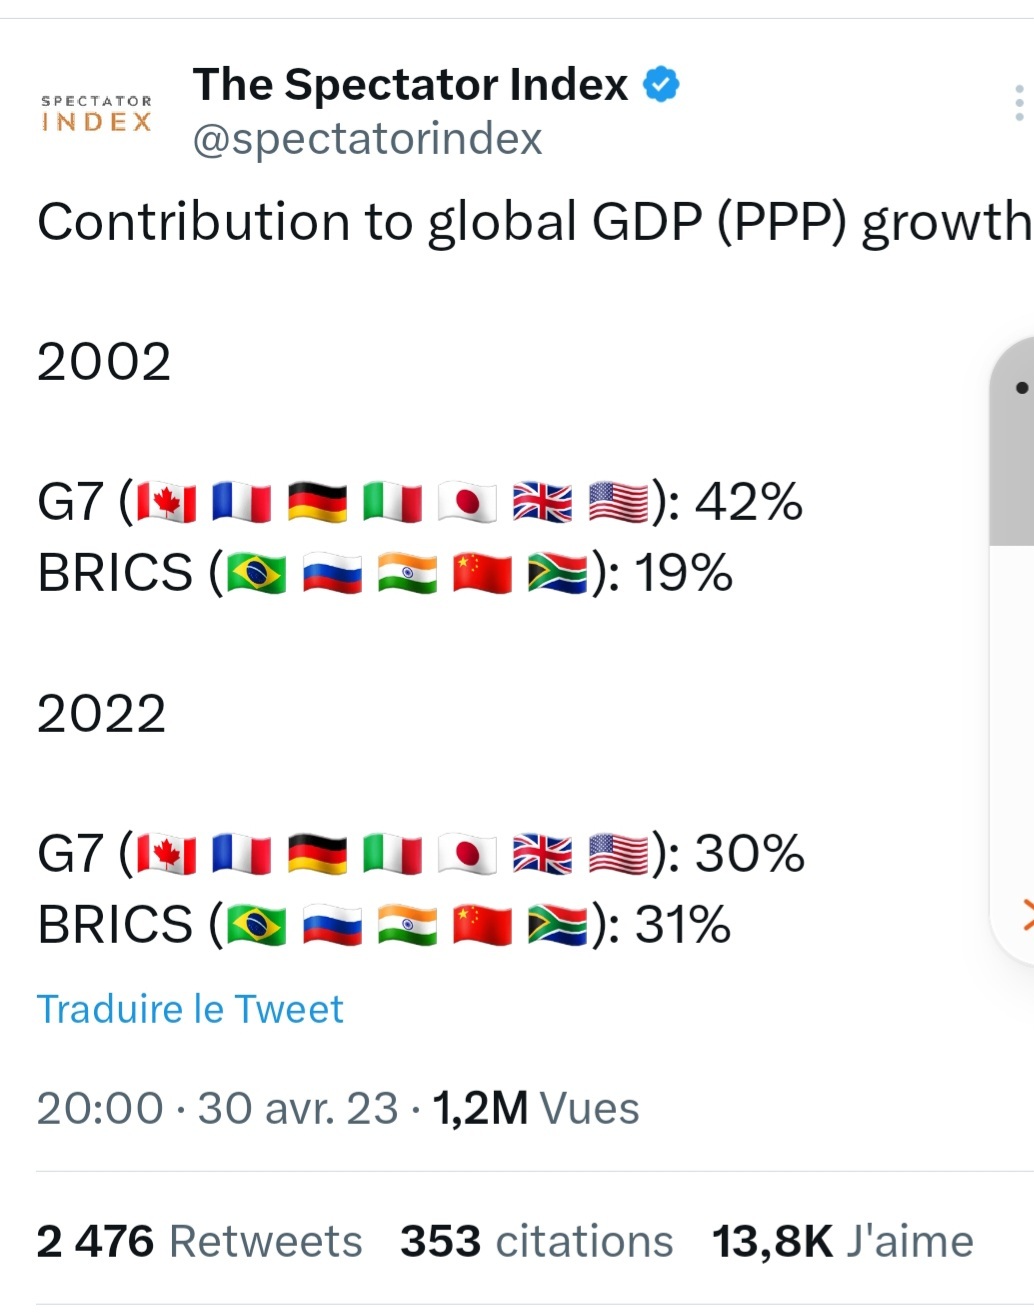Open the 13,8K J'aime list
The image size is (1034, 1313).
tap(842, 1241)
